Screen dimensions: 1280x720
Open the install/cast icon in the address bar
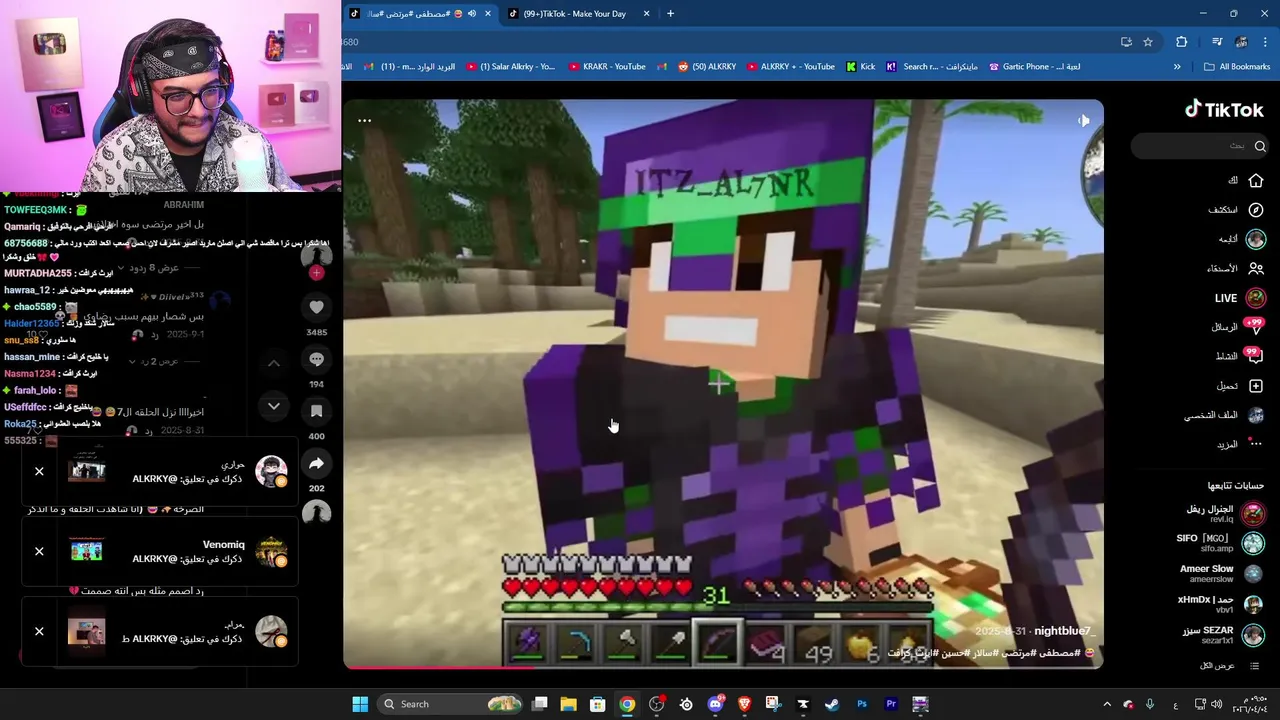[x=1126, y=42]
